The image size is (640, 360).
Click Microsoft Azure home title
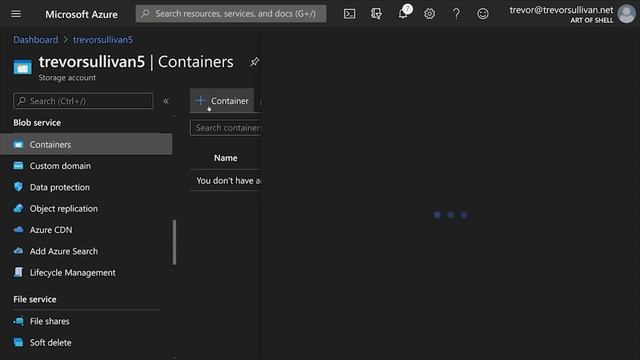tap(81, 14)
